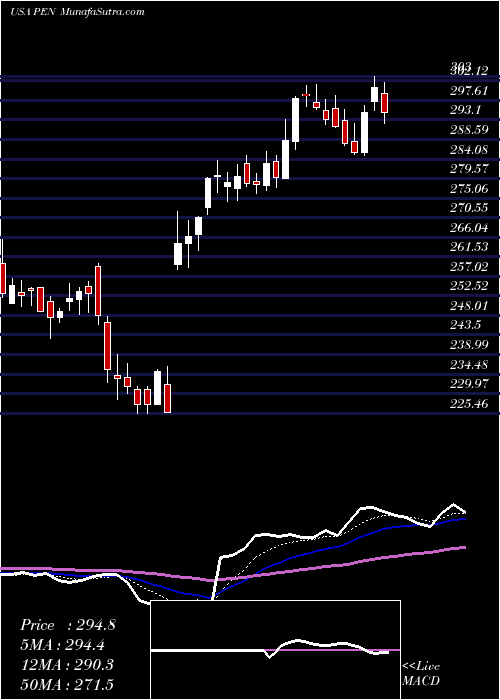Screen dimensions: 500x700
Task: Click the 243.5 price axis label
Action: point(468,325)
